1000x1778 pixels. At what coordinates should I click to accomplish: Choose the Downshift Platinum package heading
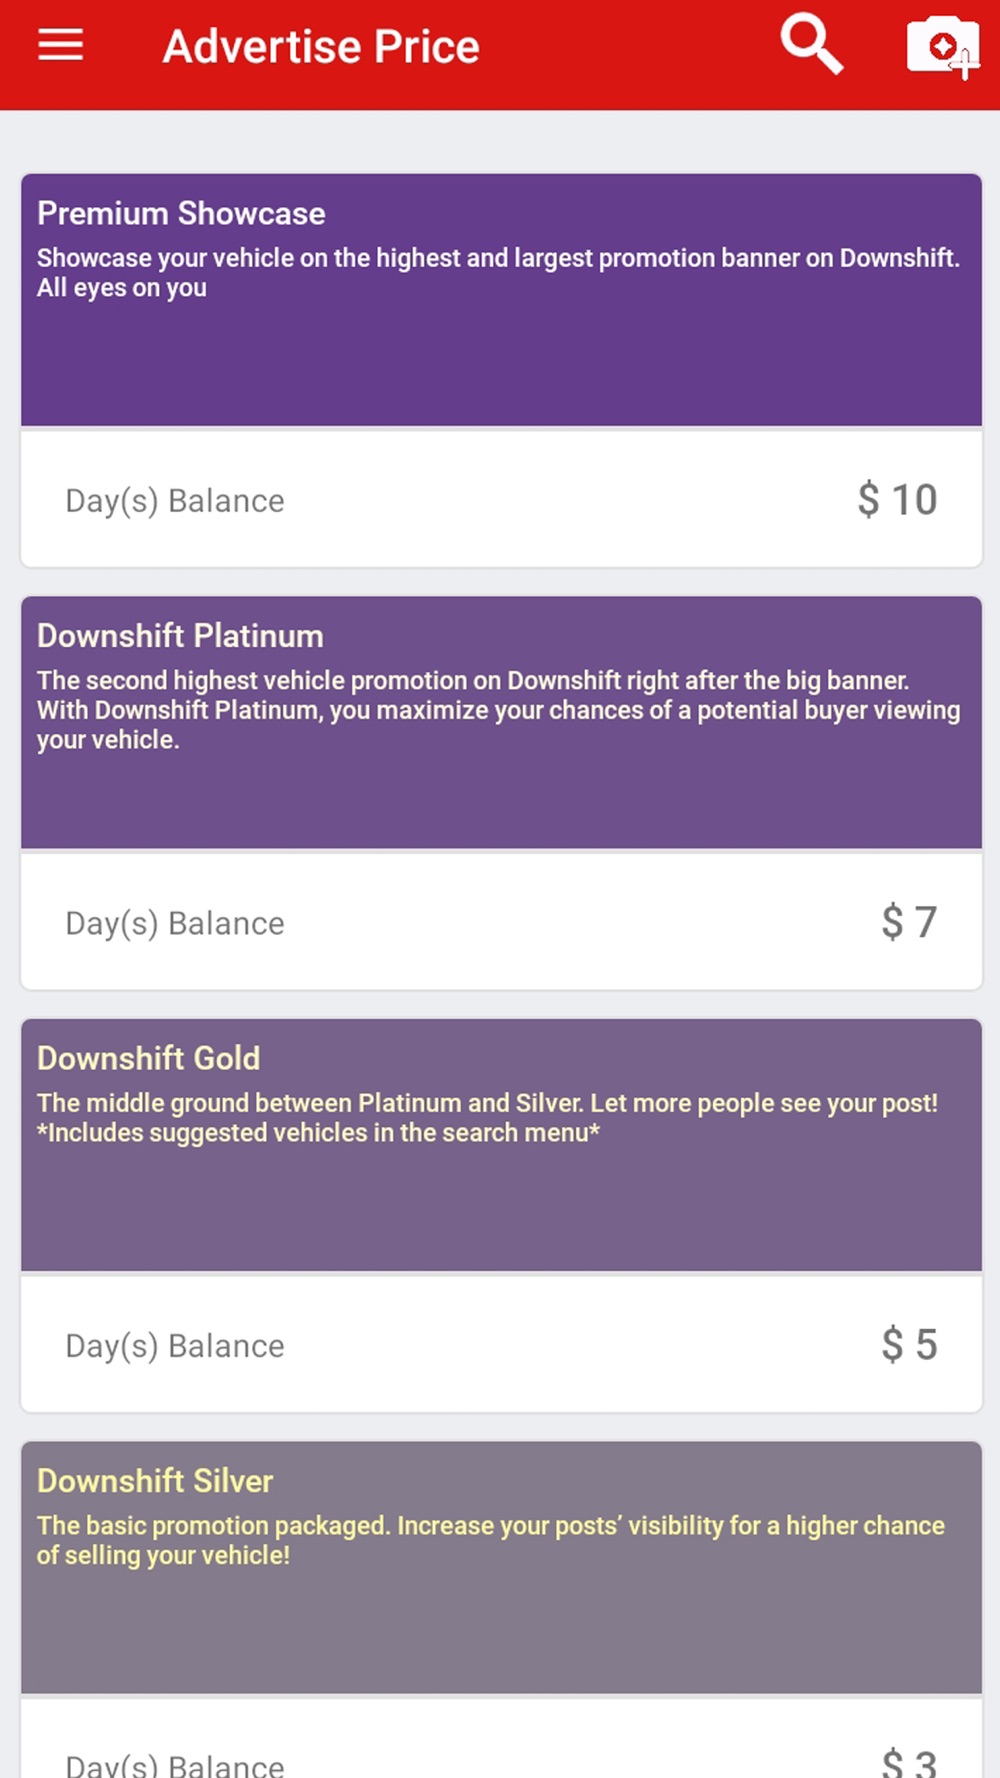180,636
